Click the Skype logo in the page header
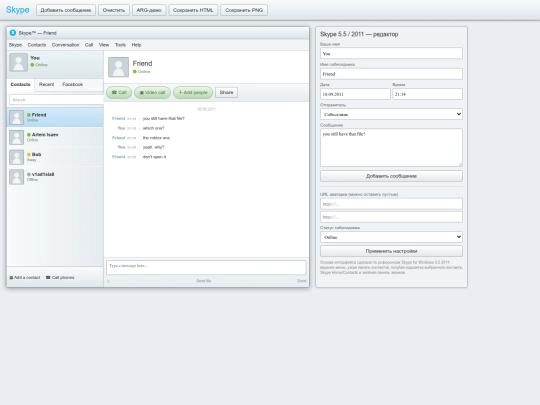This screenshot has width=540, height=405. 18,10
